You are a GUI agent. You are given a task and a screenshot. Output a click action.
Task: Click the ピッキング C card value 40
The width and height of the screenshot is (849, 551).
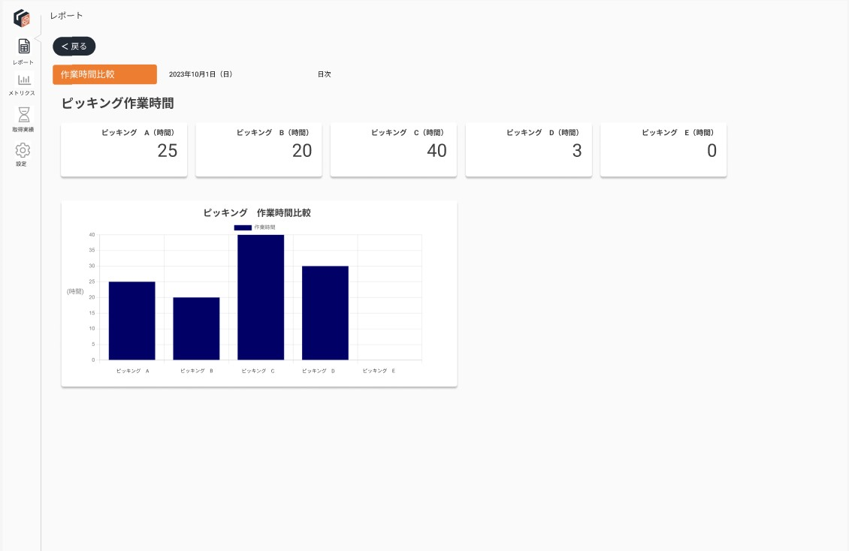[x=437, y=150]
